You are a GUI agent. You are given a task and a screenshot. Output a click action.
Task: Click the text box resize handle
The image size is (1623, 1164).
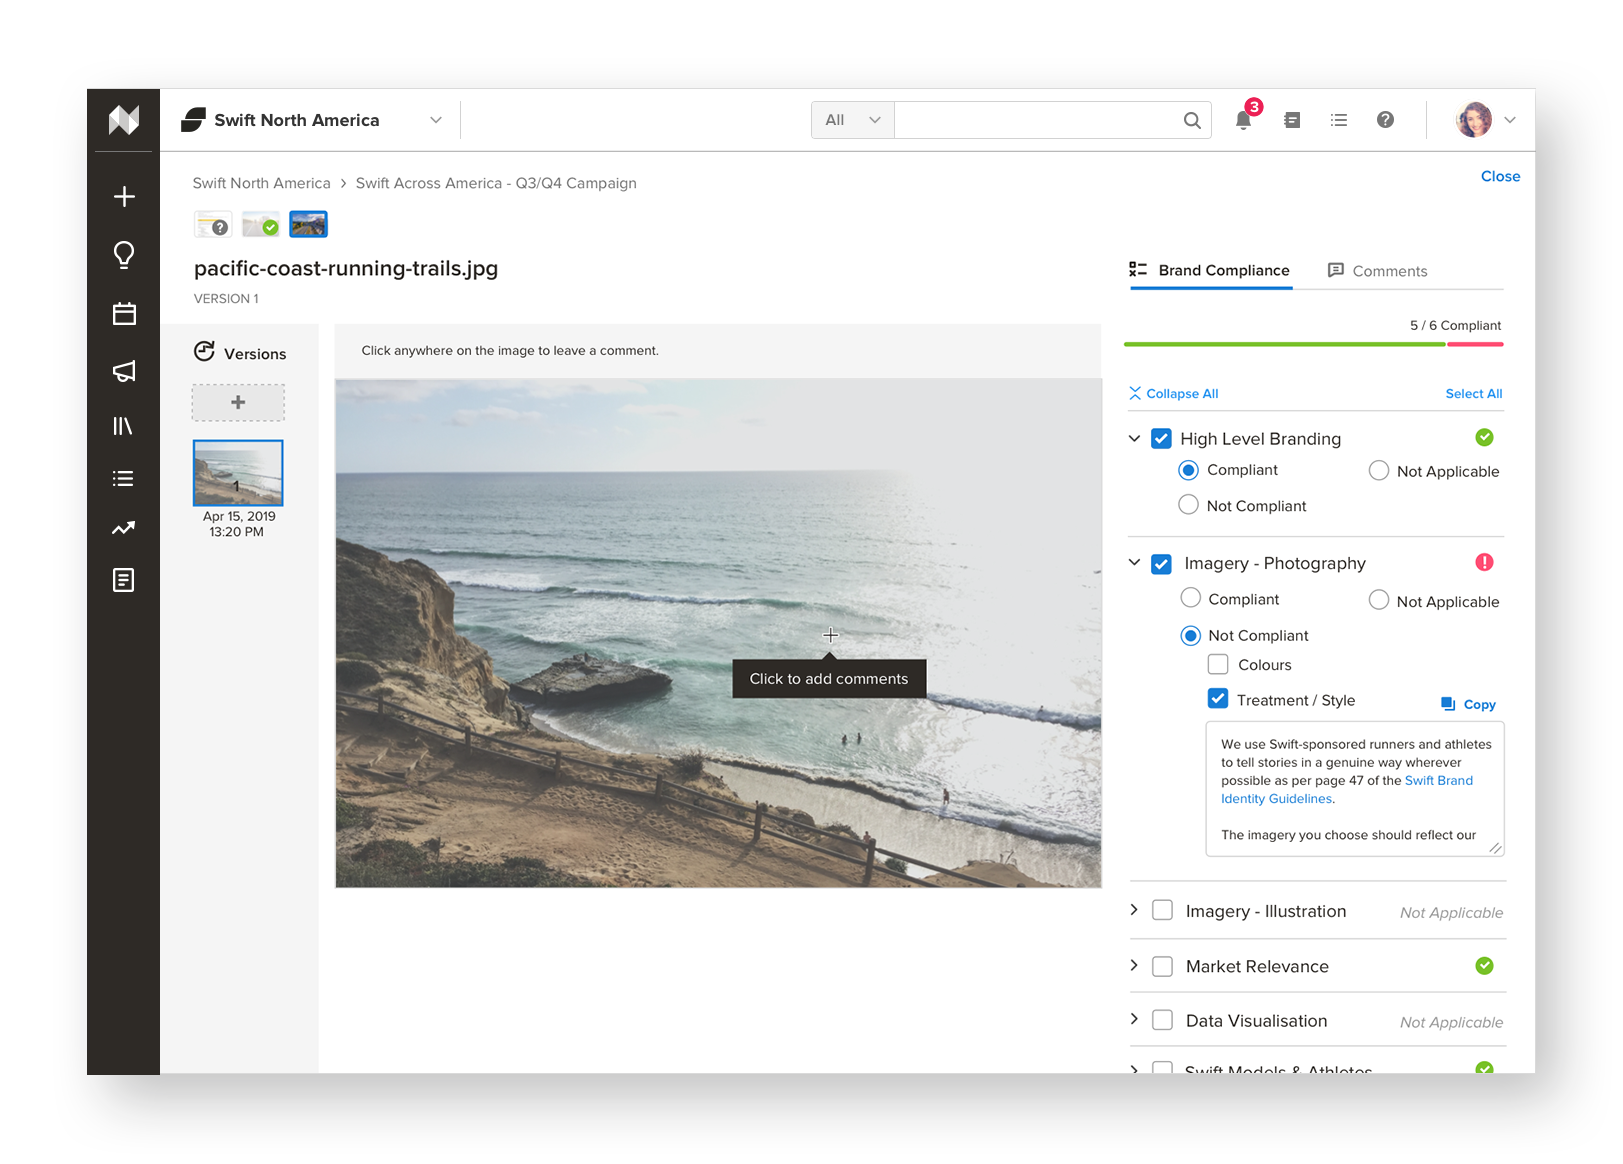point(1495,847)
